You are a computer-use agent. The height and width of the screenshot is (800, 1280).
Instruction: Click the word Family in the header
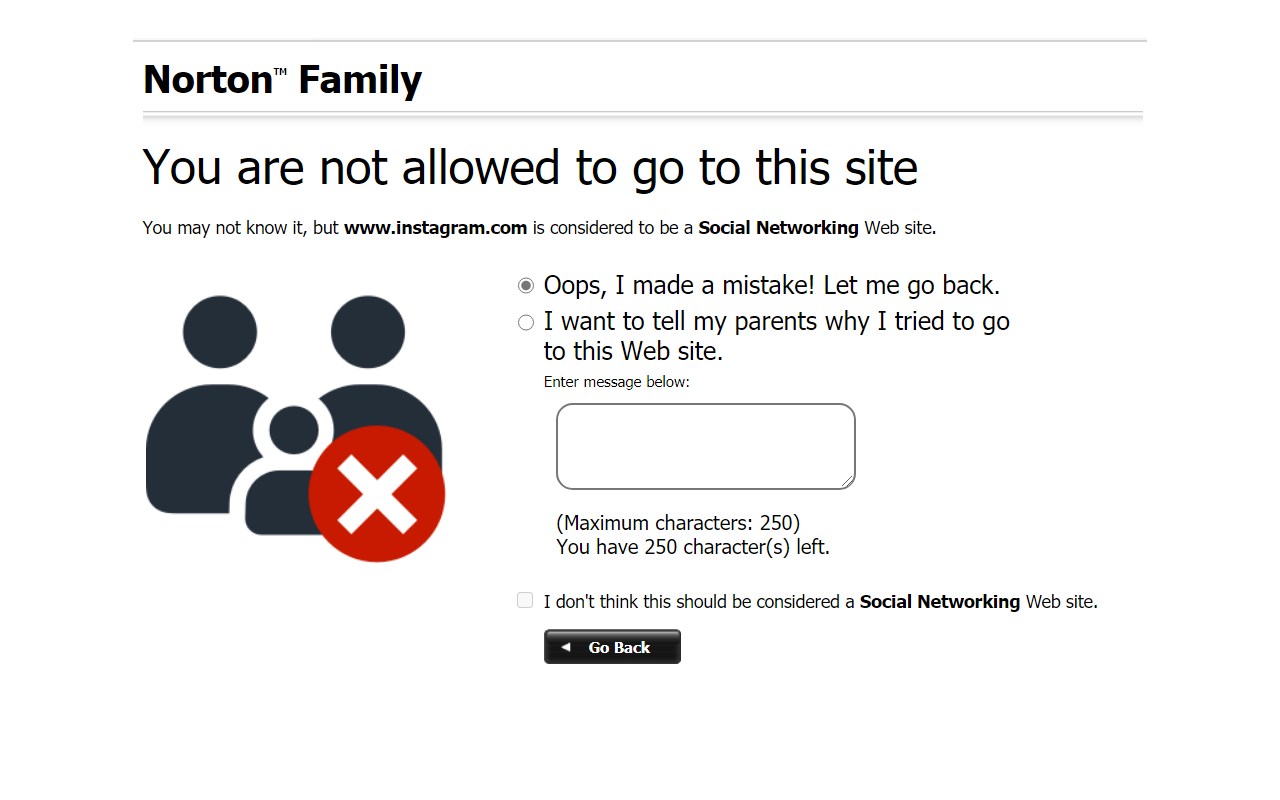[x=360, y=80]
